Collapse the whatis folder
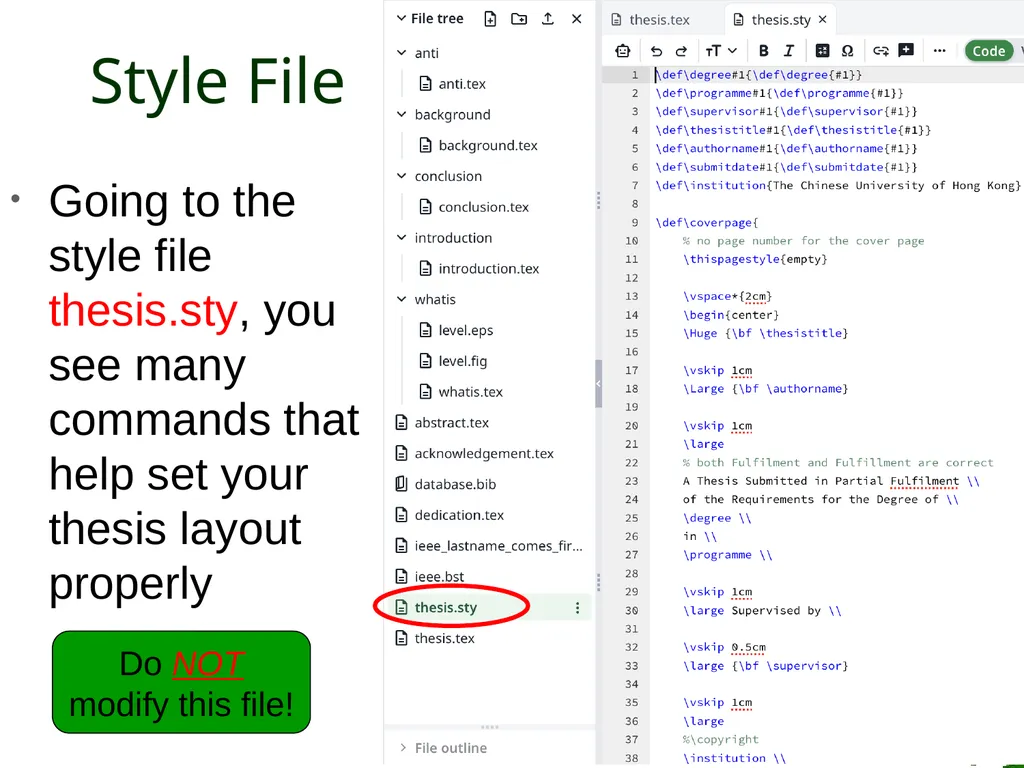This screenshot has height=768, width=1024. pyautogui.click(x=402, y=299)
